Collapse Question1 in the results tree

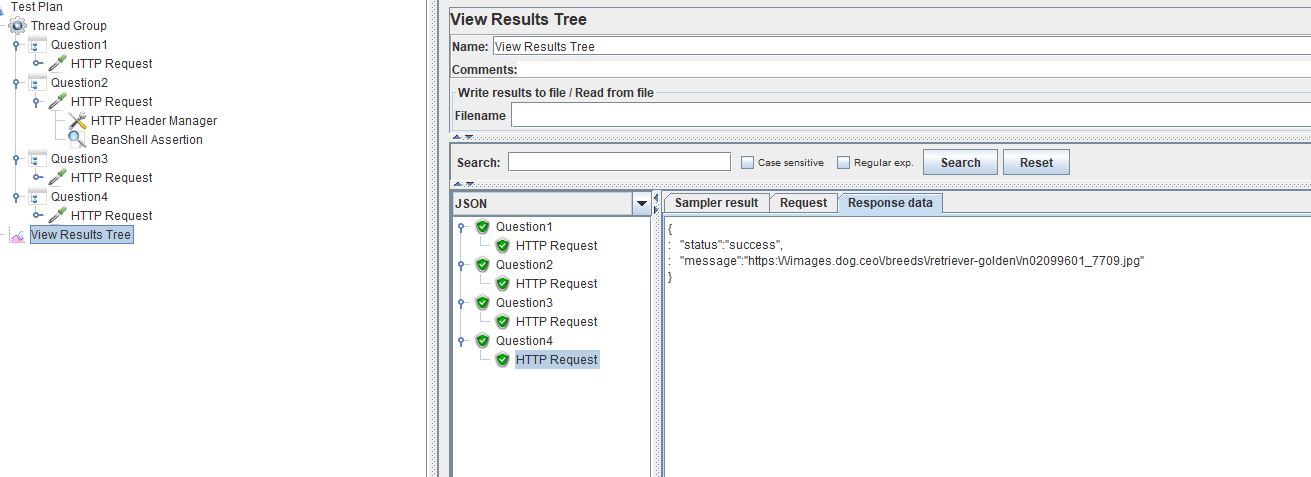tap(462, 227)
